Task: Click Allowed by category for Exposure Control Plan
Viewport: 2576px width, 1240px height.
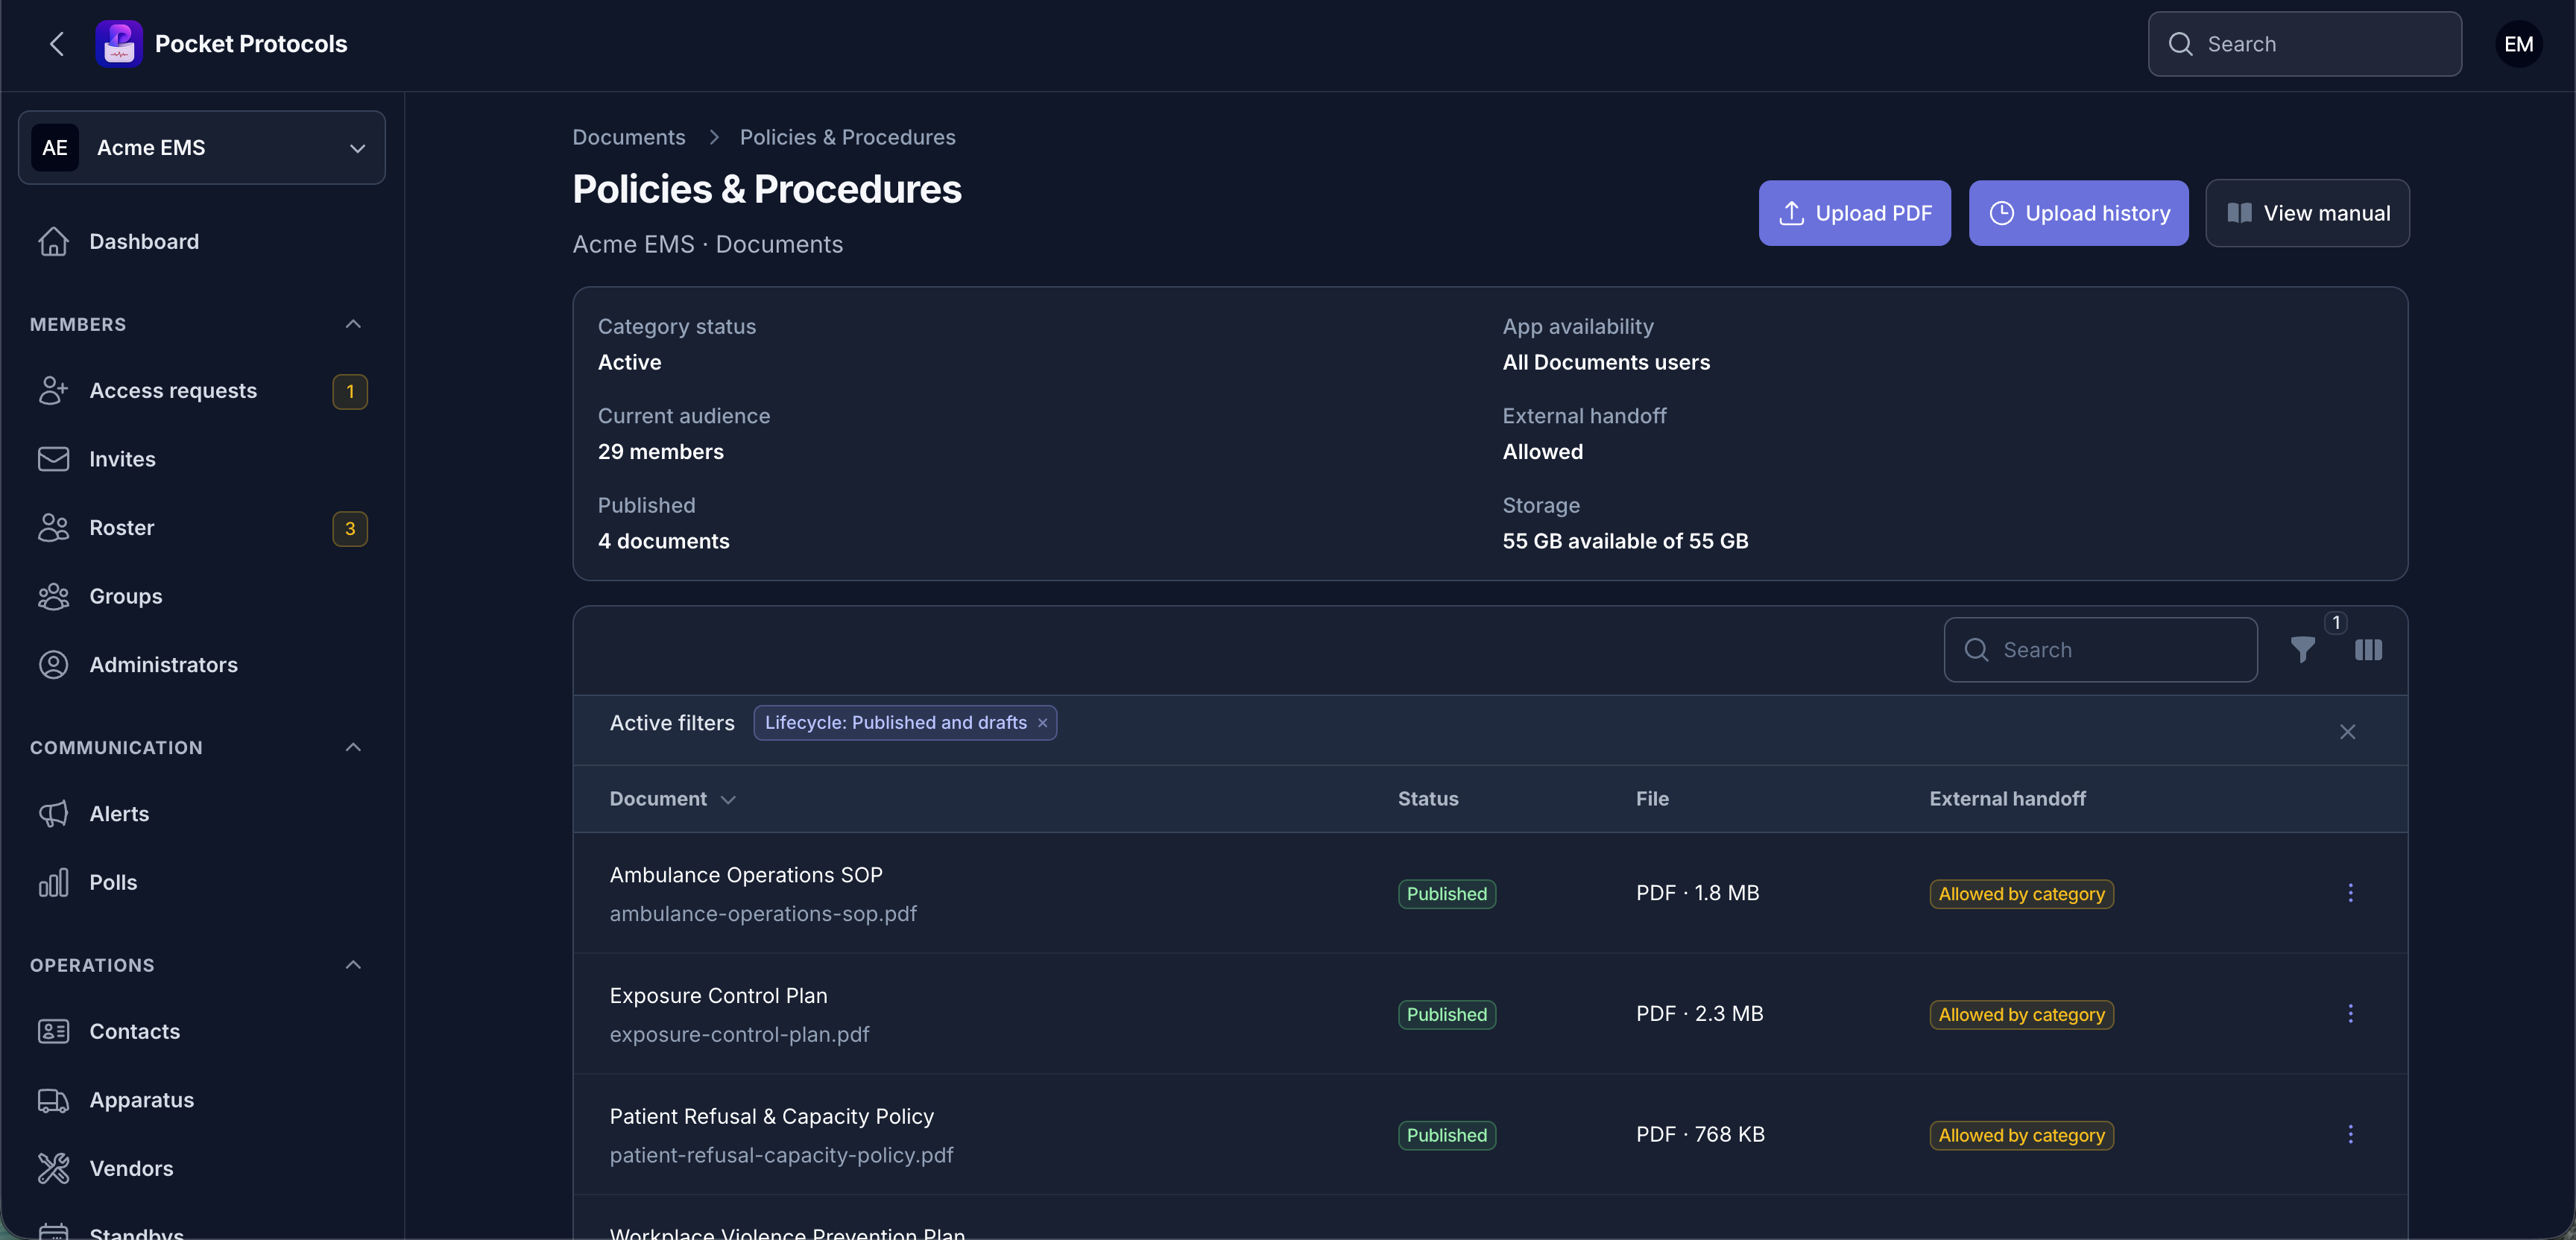Action: [x=2021, y=1015]
